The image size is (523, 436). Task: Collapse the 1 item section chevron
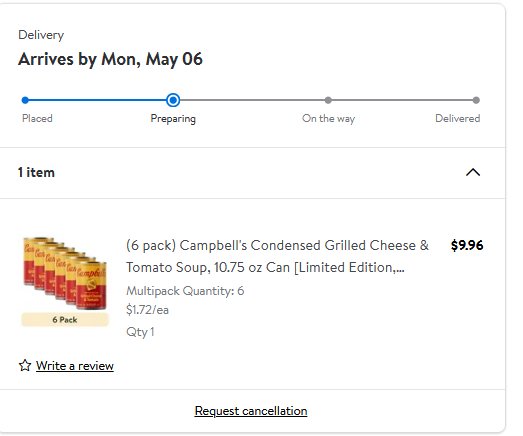coord(473,172)
